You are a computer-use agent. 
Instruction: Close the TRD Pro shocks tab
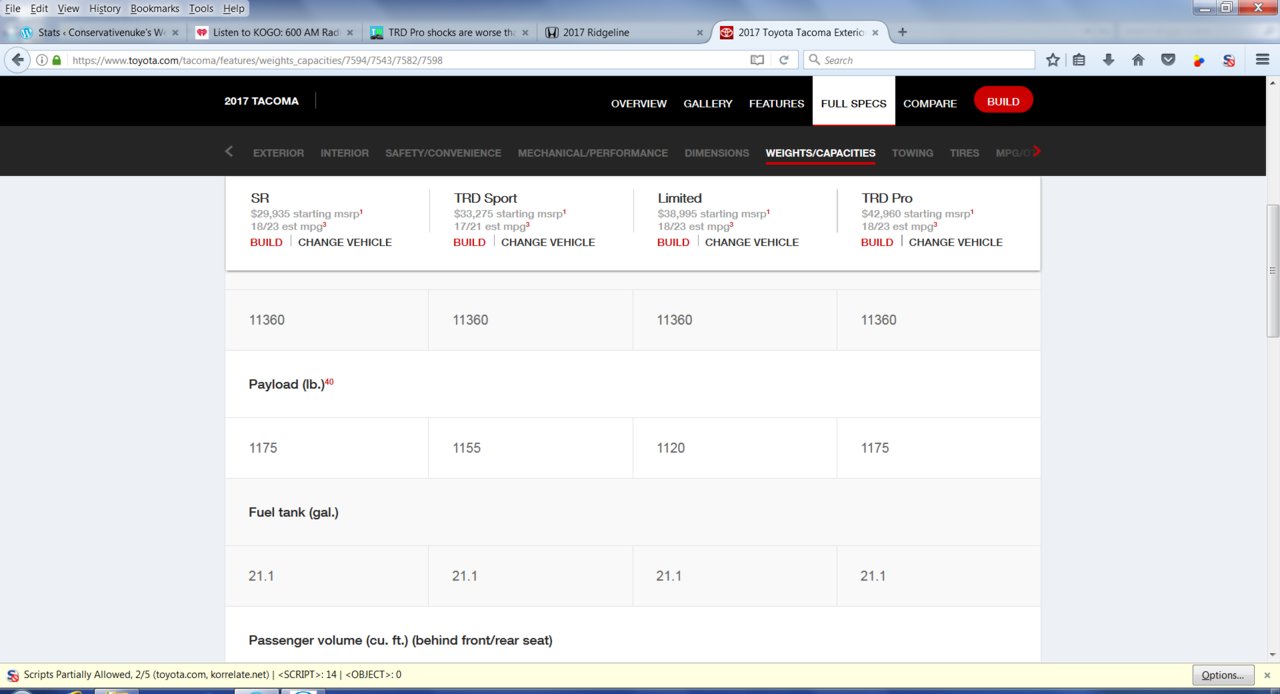pyautogui.click(x=524, y=32)
